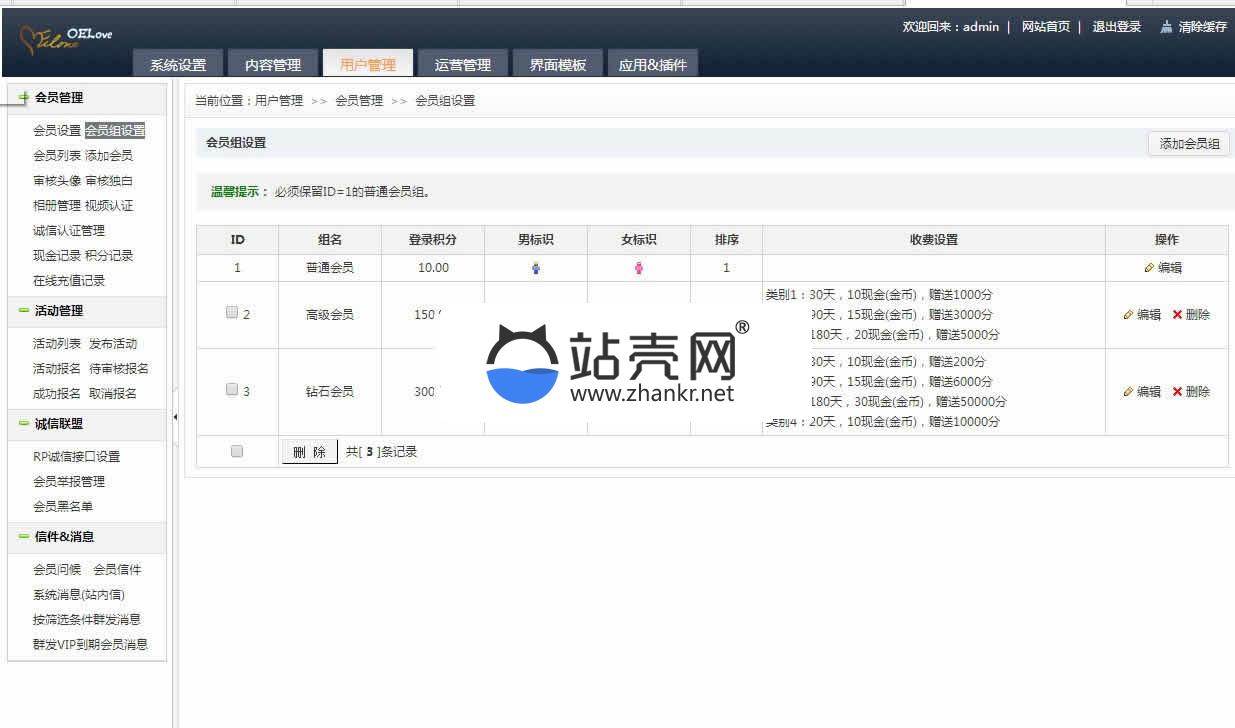Click the 清除缓存 broom icon

(x=1166, y=27)
